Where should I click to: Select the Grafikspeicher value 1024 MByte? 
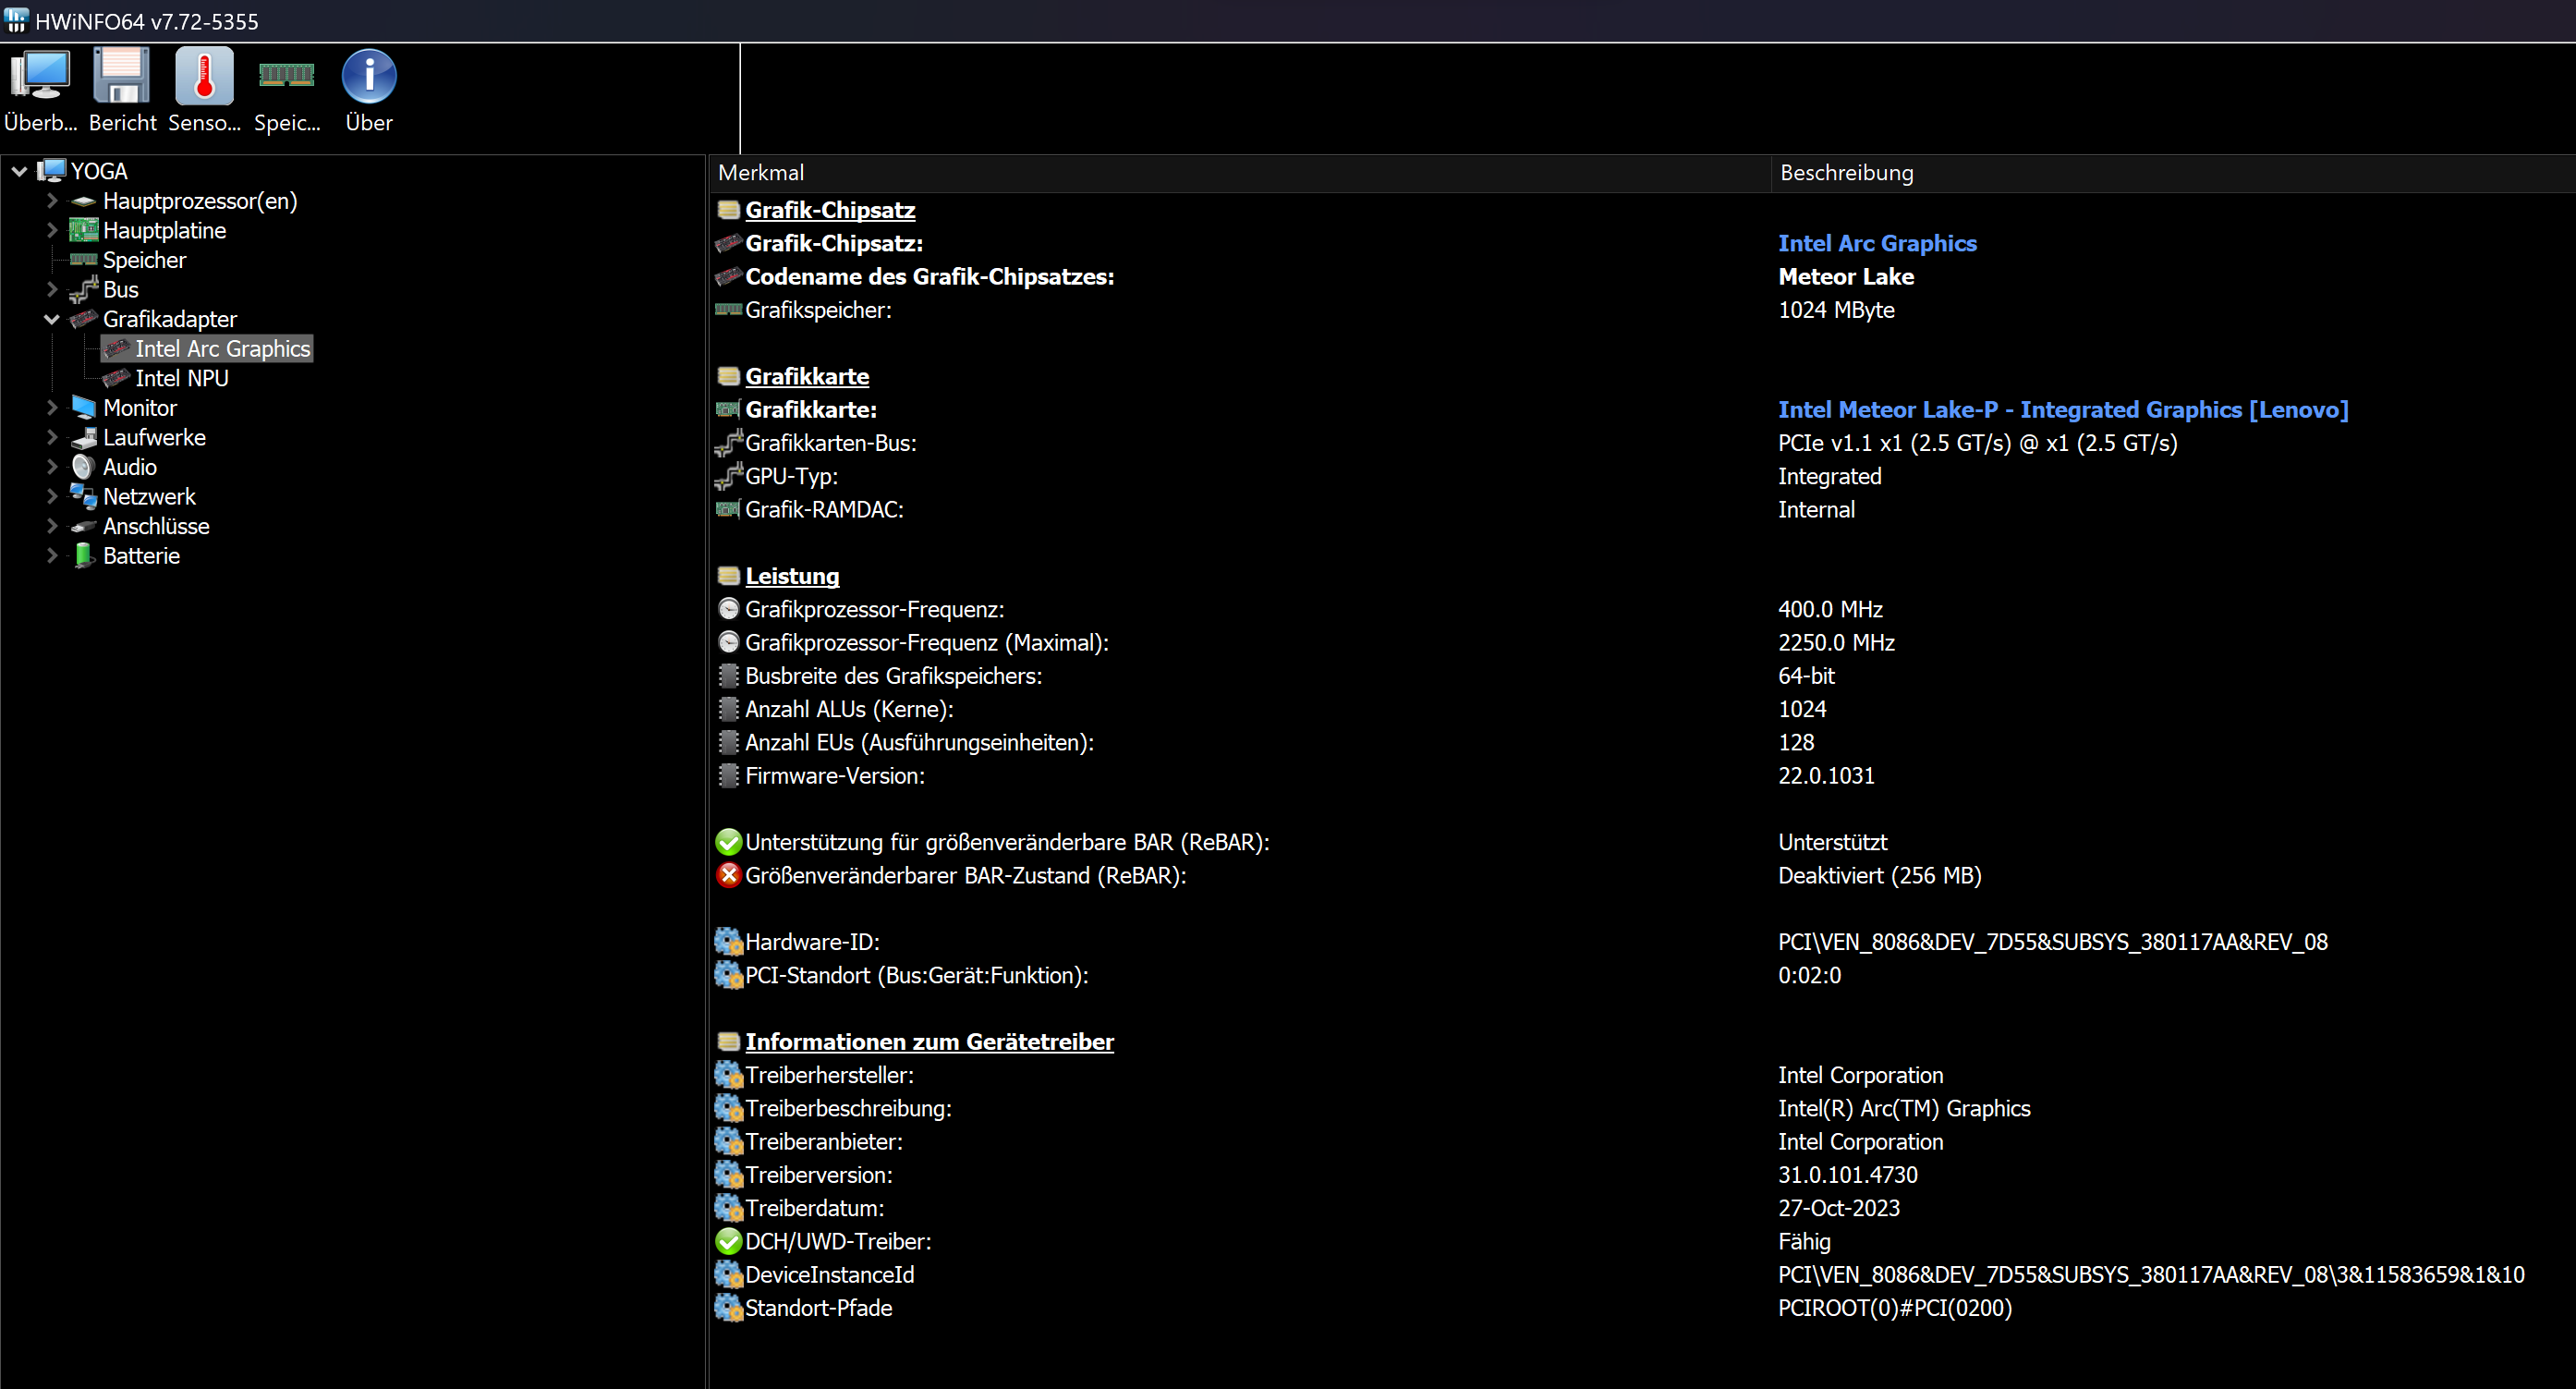tap(1836, 310)
